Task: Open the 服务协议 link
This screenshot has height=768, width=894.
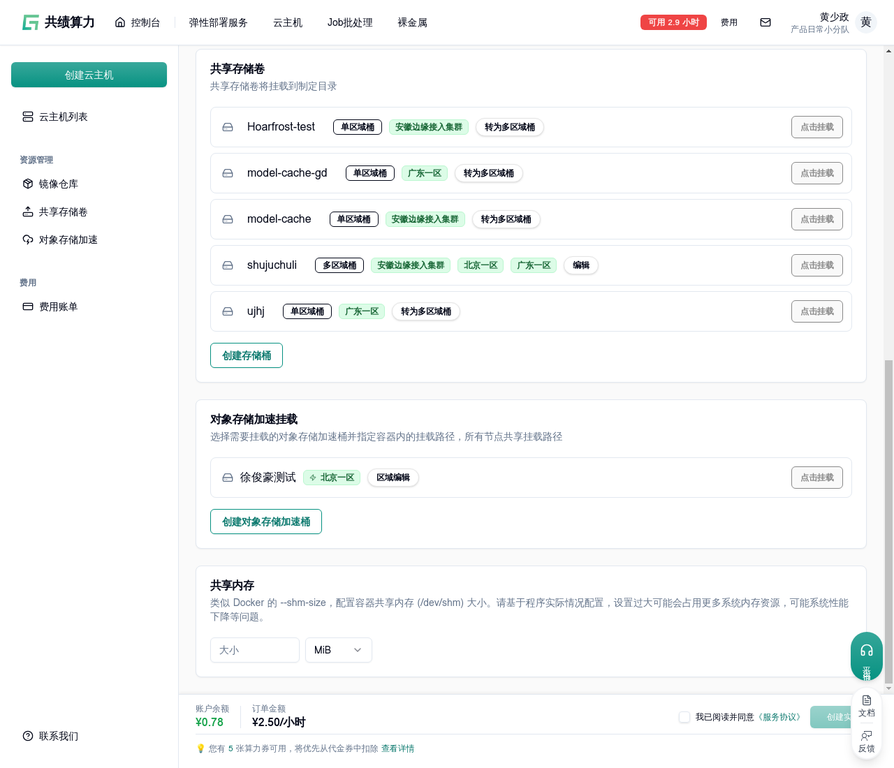Action: point(780,717)
